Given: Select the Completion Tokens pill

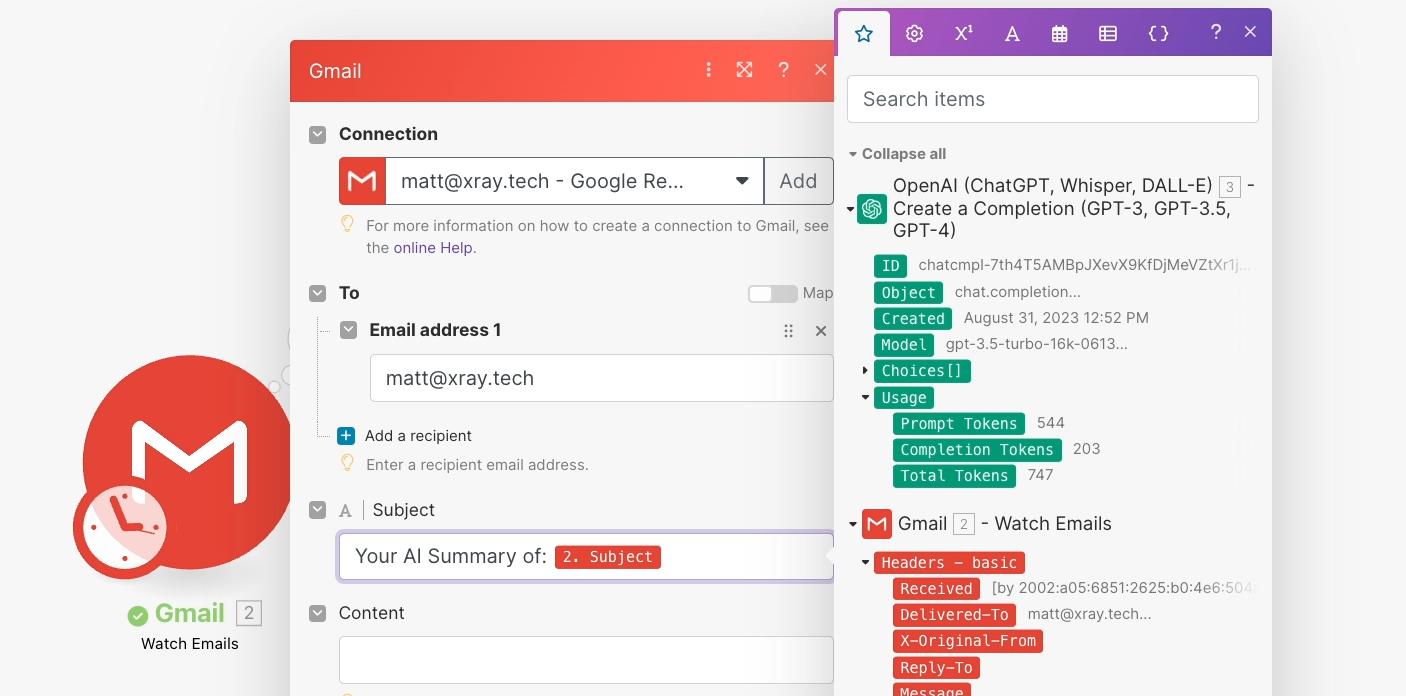Looking at the screenshot, I should point(977,450).
